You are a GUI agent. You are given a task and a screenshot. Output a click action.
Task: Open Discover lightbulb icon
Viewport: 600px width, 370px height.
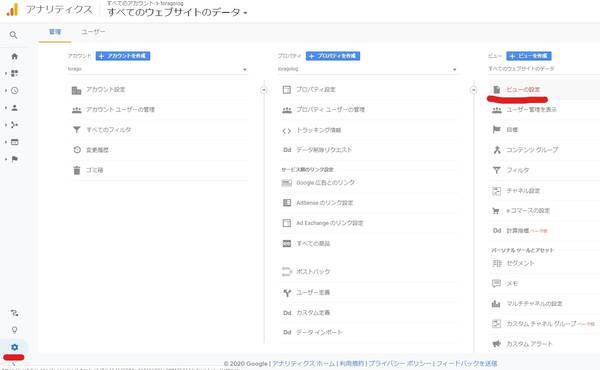click(x=15, y=330)
